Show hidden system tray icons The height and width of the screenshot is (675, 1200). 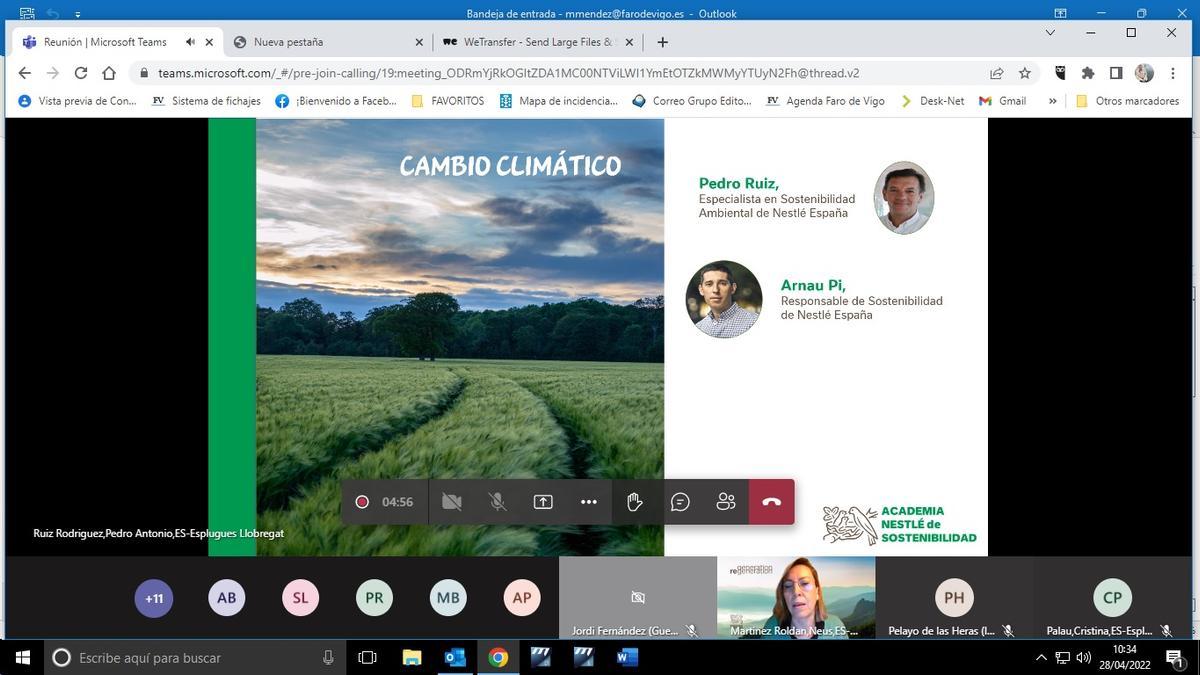pyautogui.click(x=1041, y=658)
